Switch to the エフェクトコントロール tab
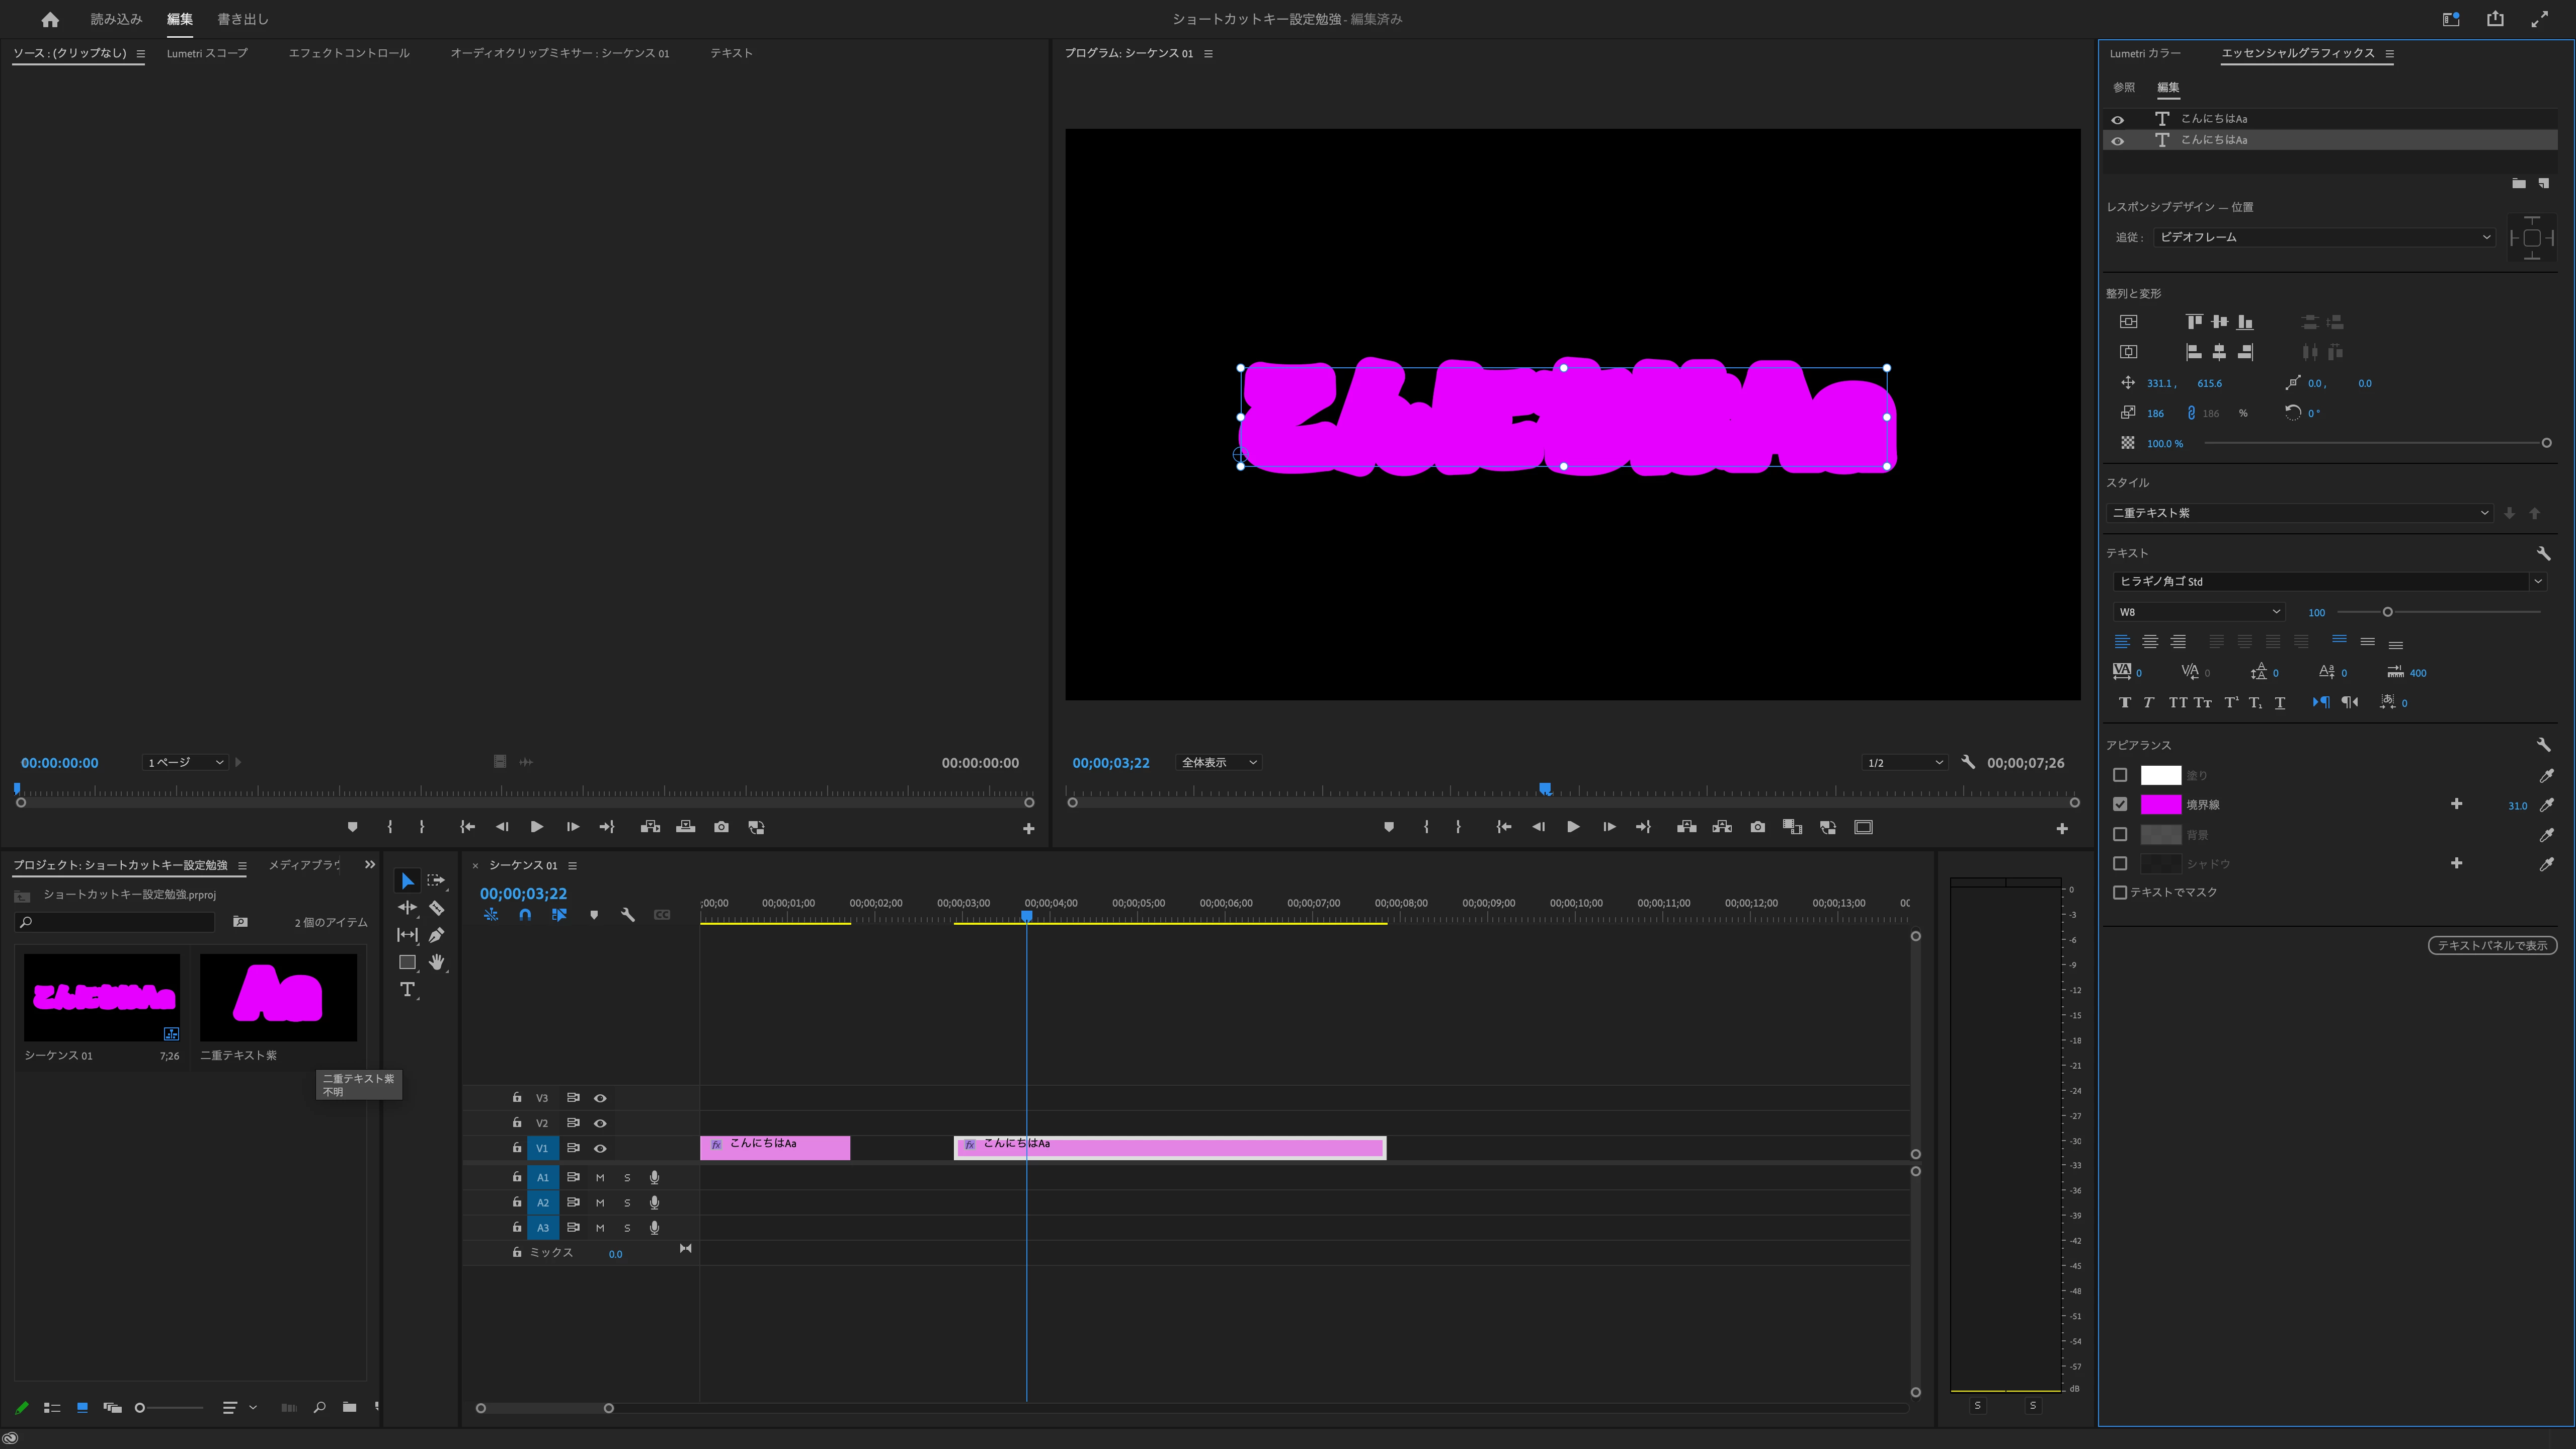The width and height of the screenshot is (2576, 1449). tap(349, 53)
